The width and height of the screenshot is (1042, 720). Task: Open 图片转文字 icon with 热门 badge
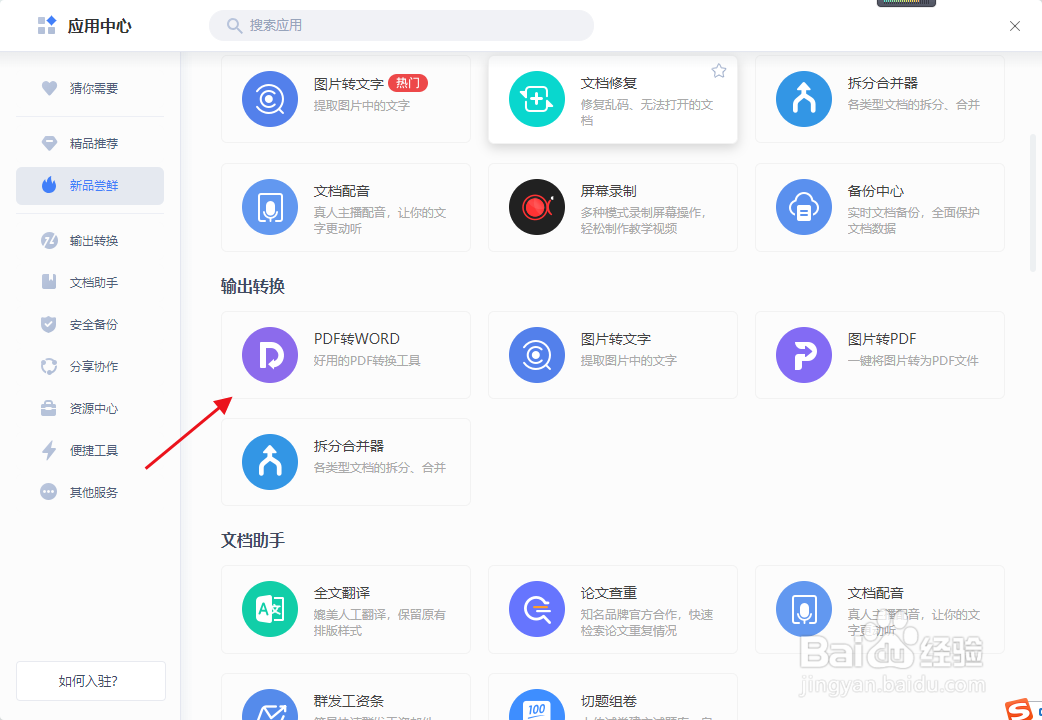tap(270, 99)
